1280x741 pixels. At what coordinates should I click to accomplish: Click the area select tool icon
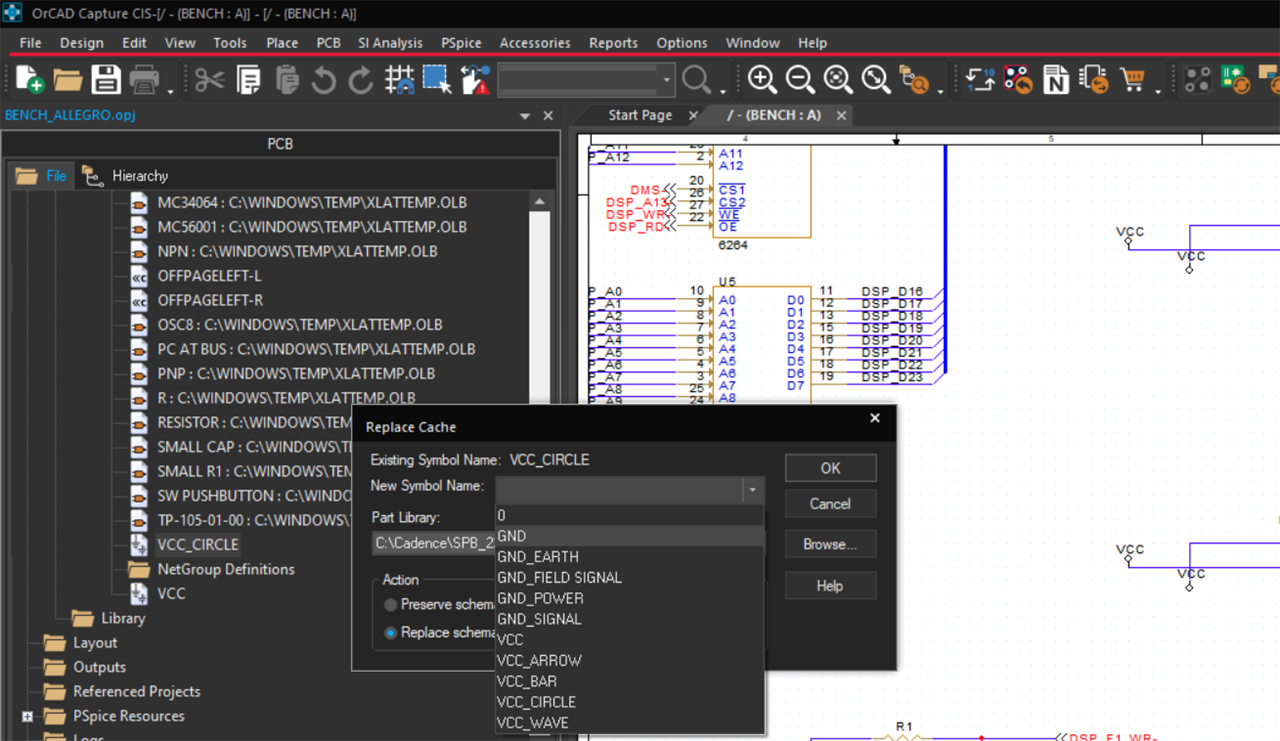[437, 80]
